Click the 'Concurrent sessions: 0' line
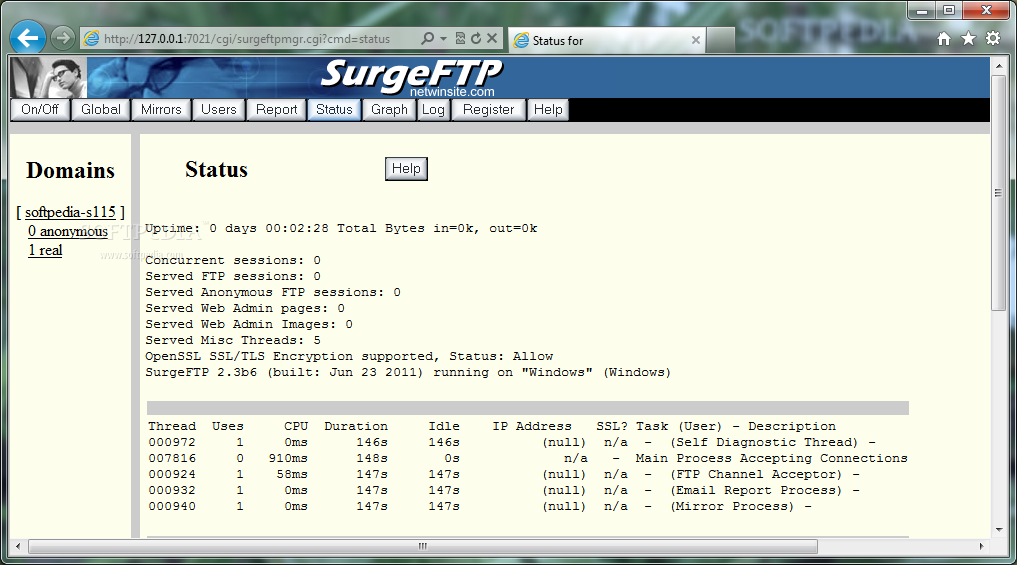The width and height of the screenshot is (1017, 565). pos(233,260)
